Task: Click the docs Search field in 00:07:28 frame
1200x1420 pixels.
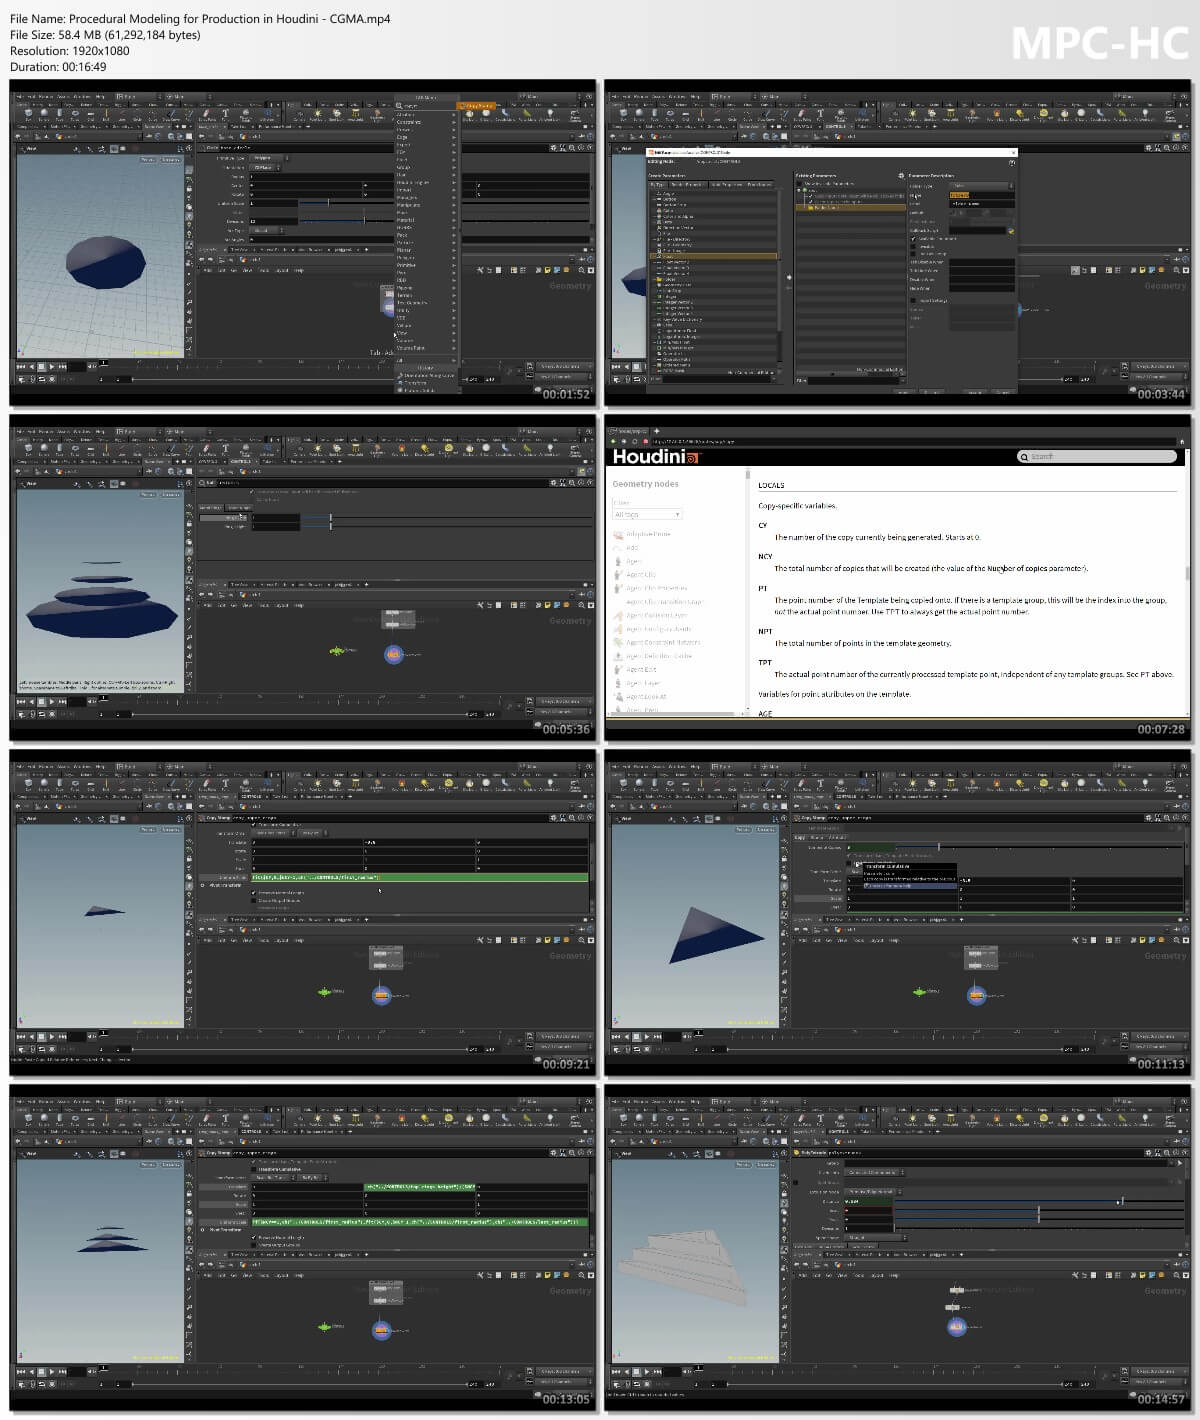Action: pyautogui.click(x=1097, y=456)
